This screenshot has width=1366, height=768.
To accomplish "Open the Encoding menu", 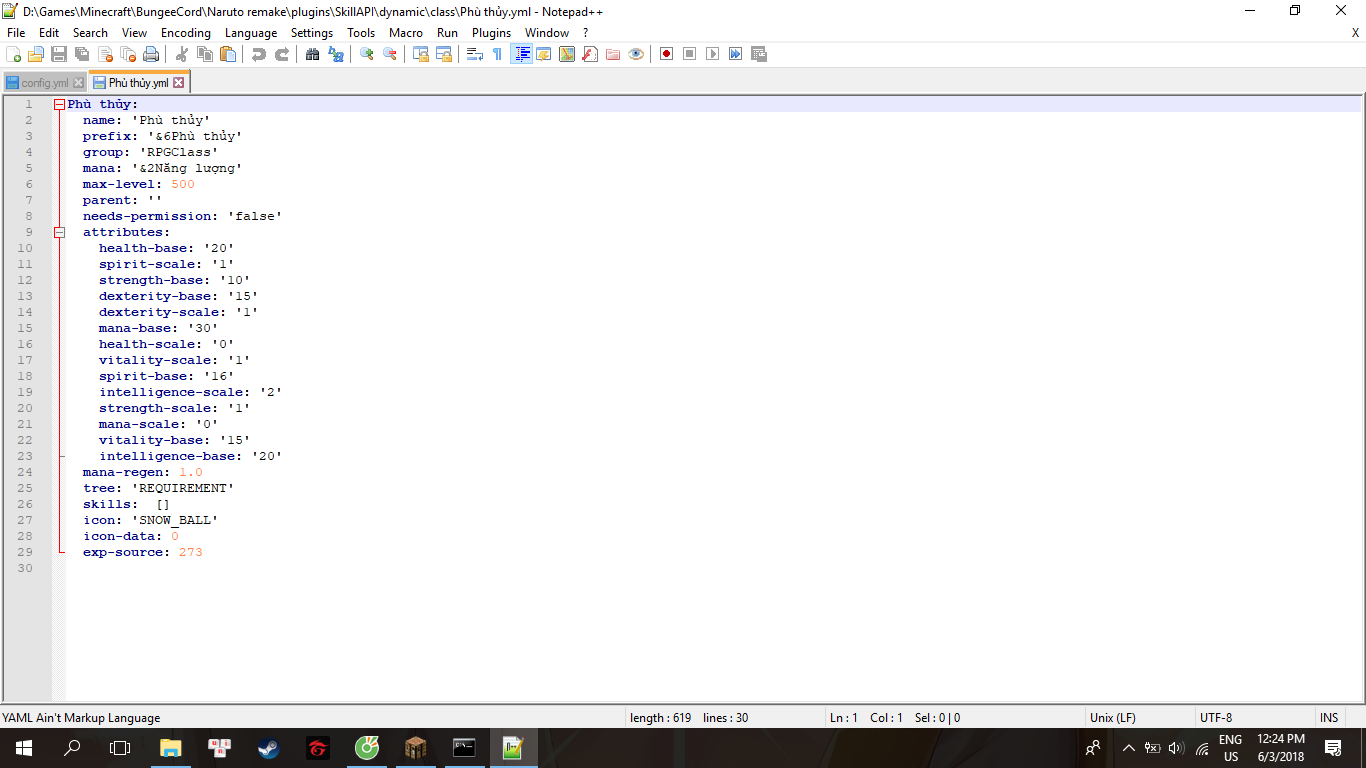I will (186, 33).
